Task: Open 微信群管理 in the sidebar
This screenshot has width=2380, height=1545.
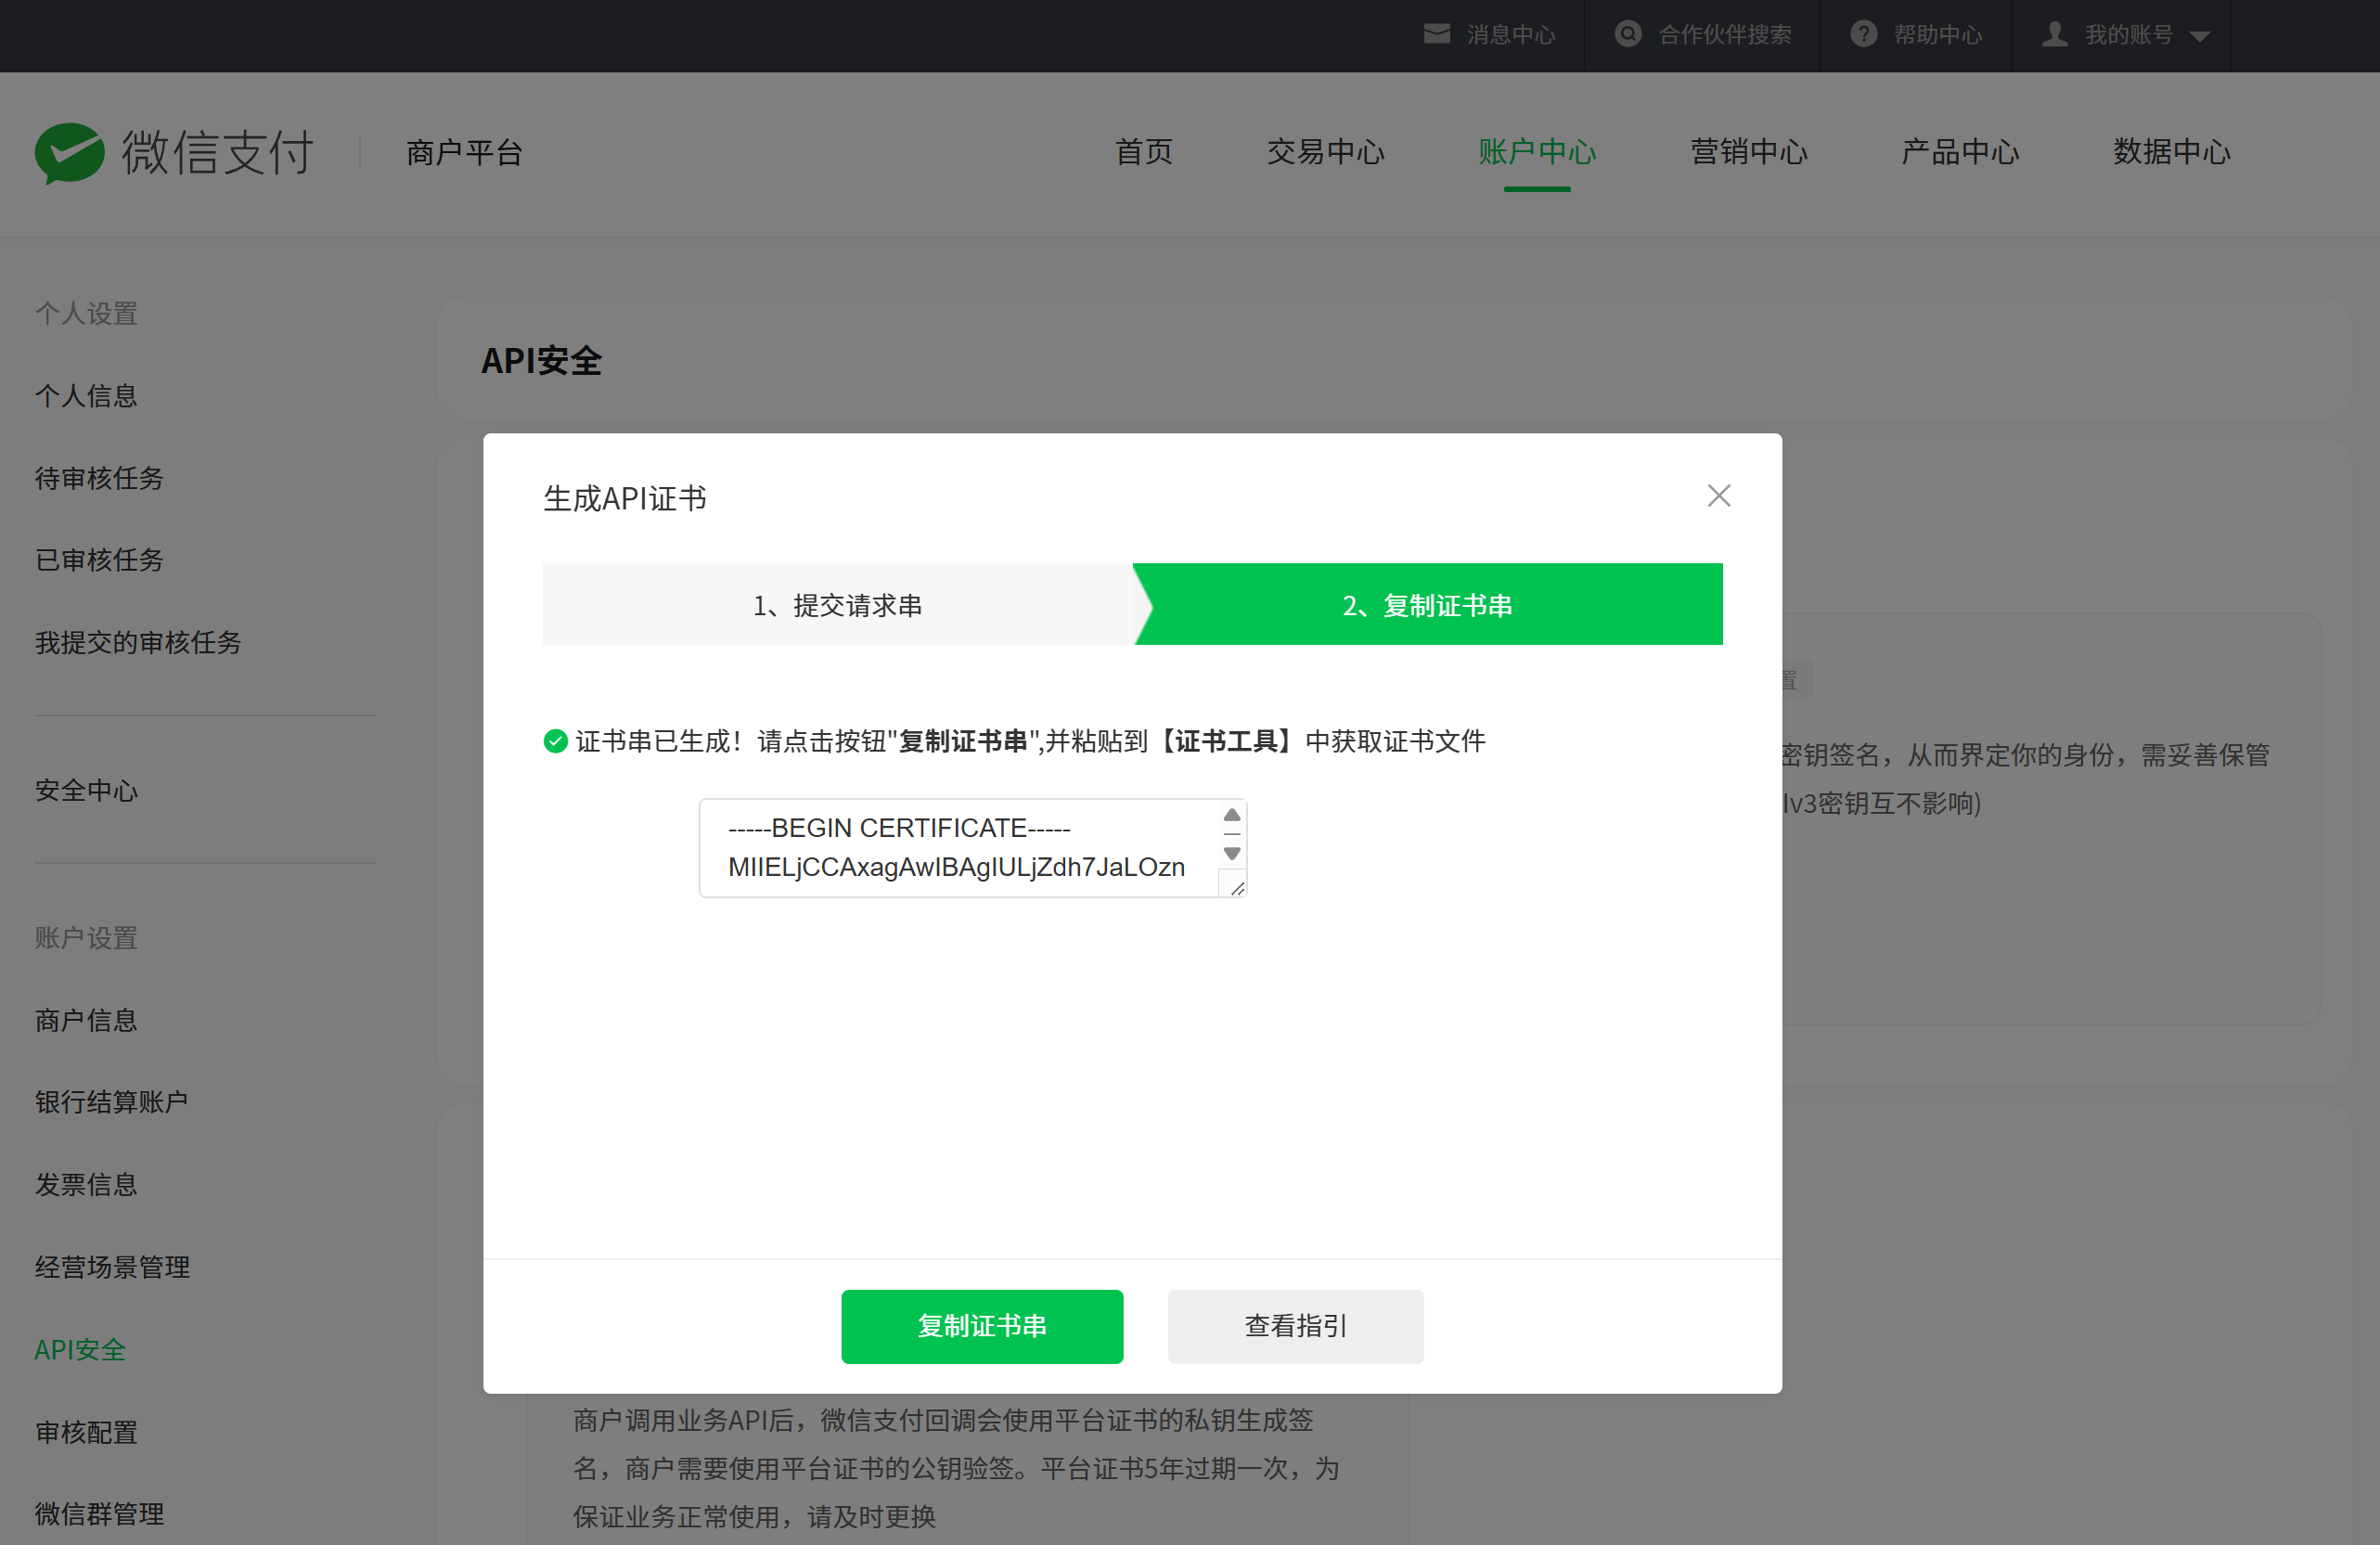Action: pos(99,1514)
